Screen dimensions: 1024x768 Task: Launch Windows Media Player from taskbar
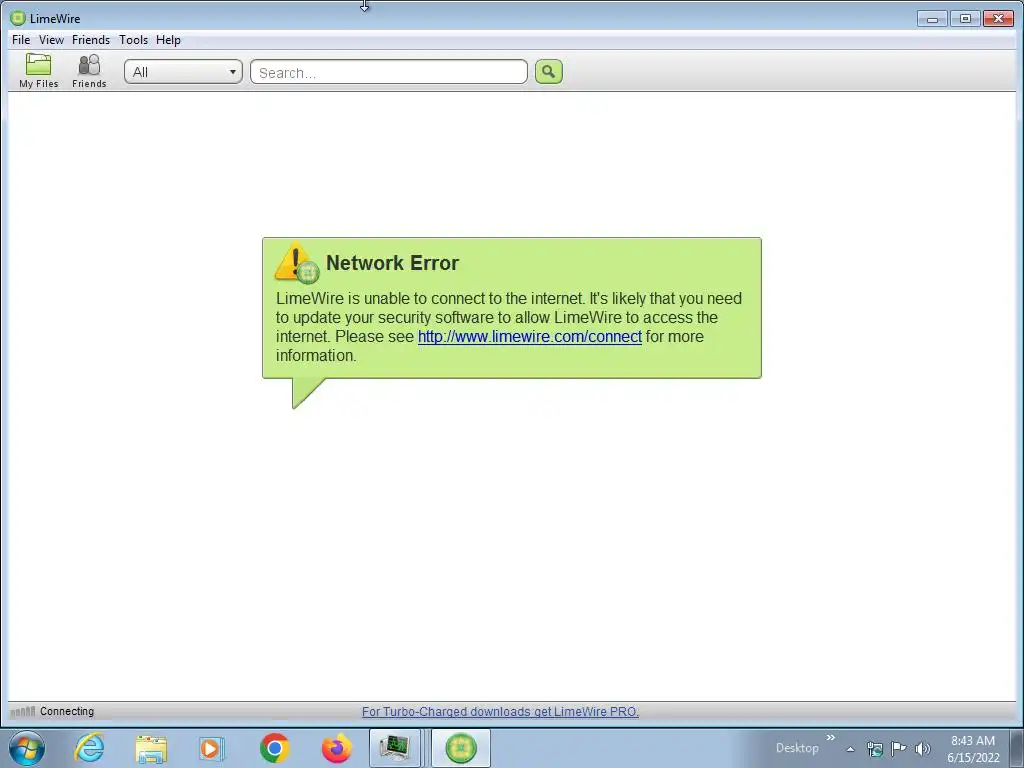point(212,748)
